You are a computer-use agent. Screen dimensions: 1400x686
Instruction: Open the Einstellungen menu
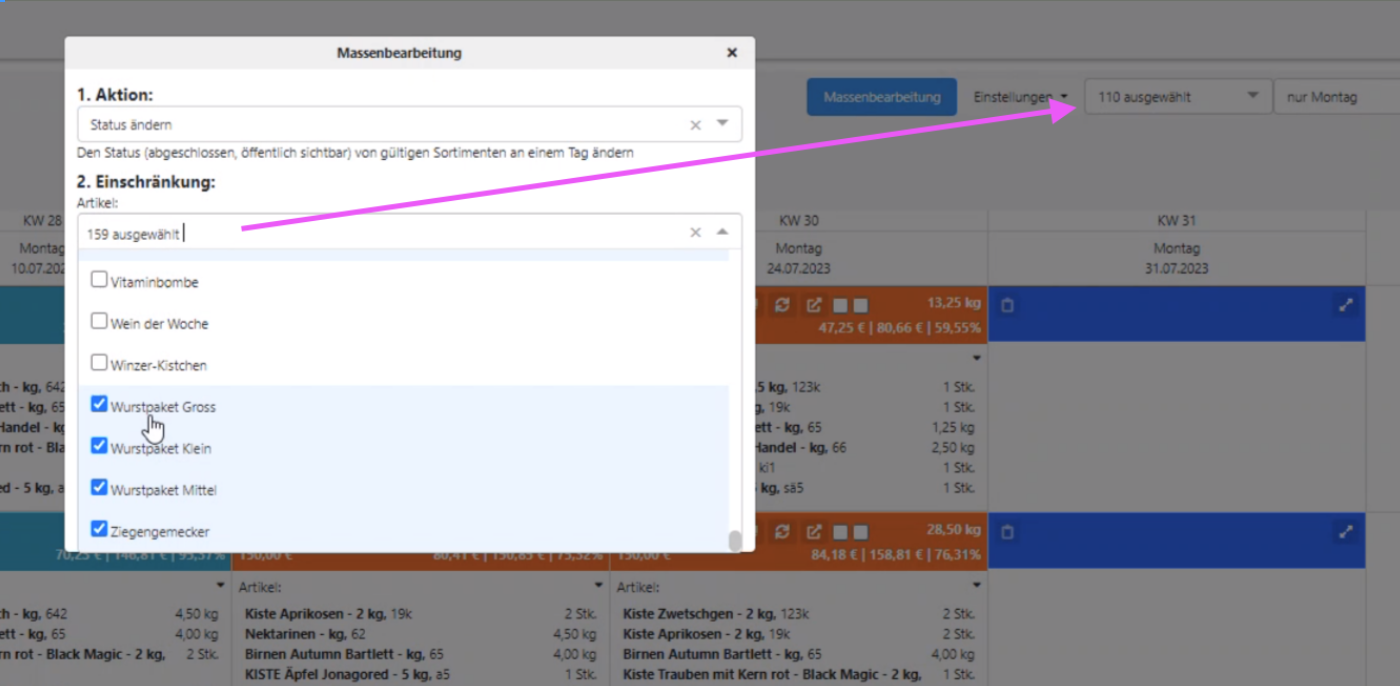click(x=1020, y=97)
